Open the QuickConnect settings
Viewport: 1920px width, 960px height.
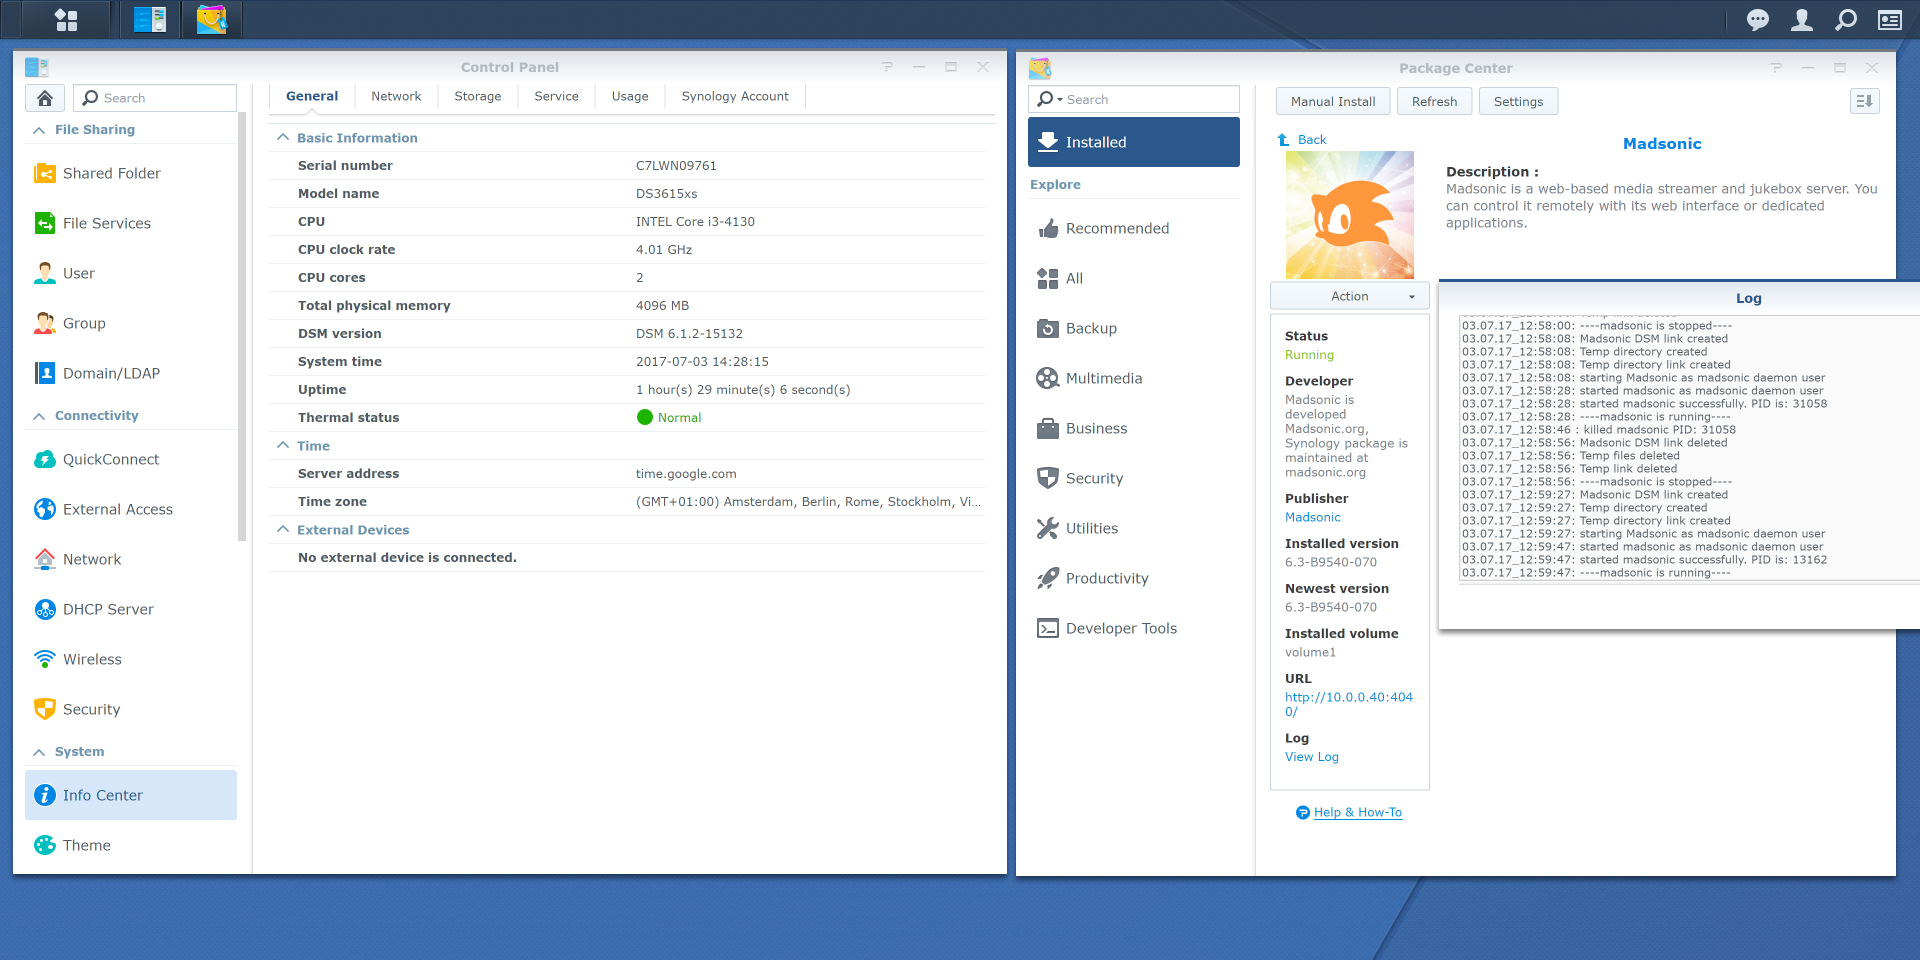click(110, 459)
